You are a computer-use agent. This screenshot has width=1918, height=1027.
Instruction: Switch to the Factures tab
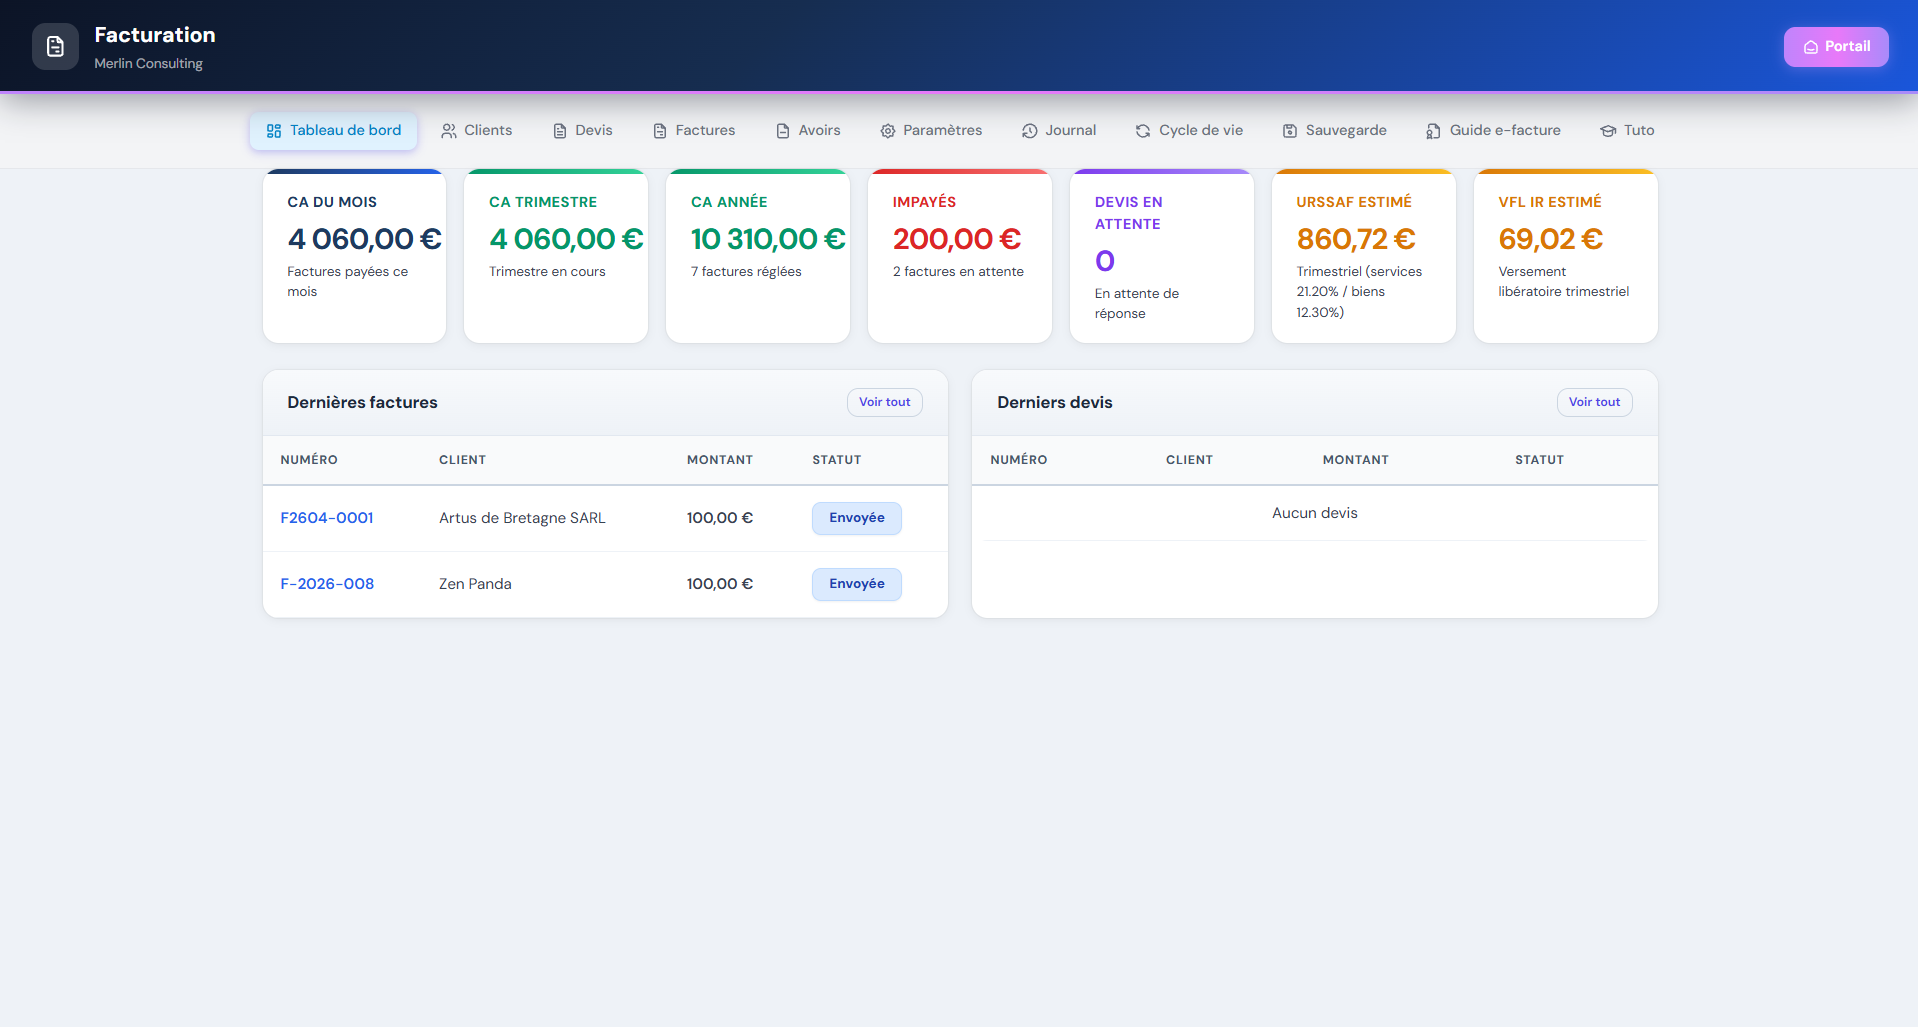click(x=694, y=131)
